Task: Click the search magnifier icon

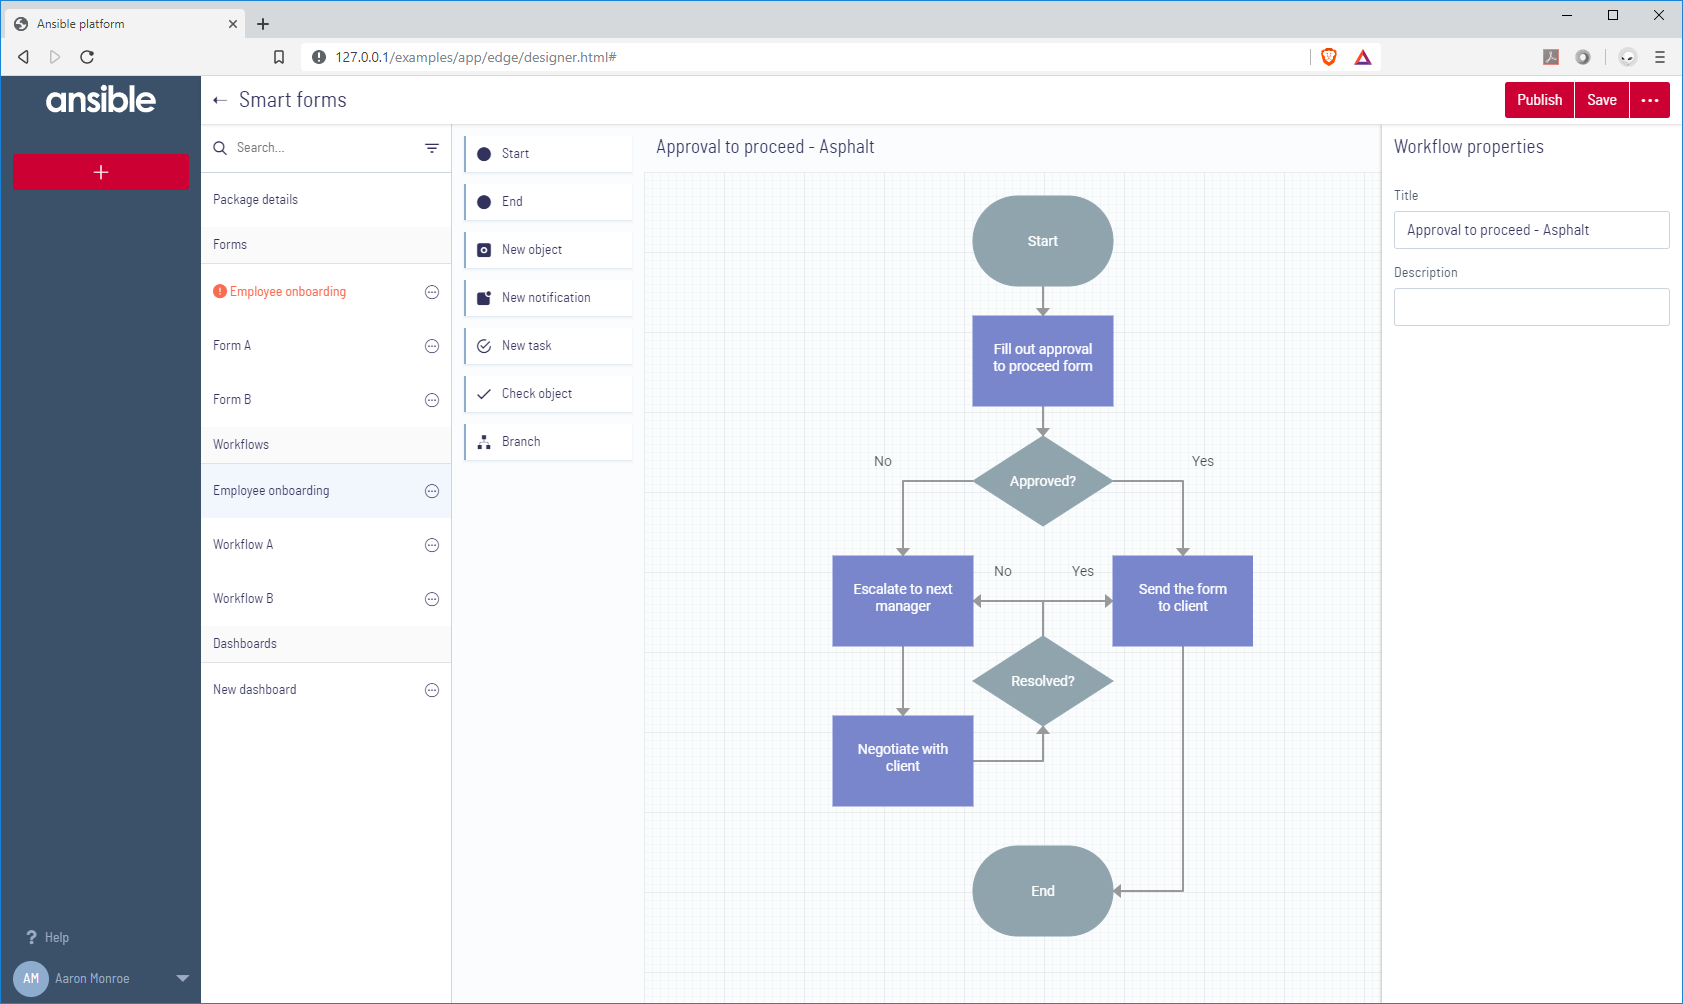Action: coord(220,148)
